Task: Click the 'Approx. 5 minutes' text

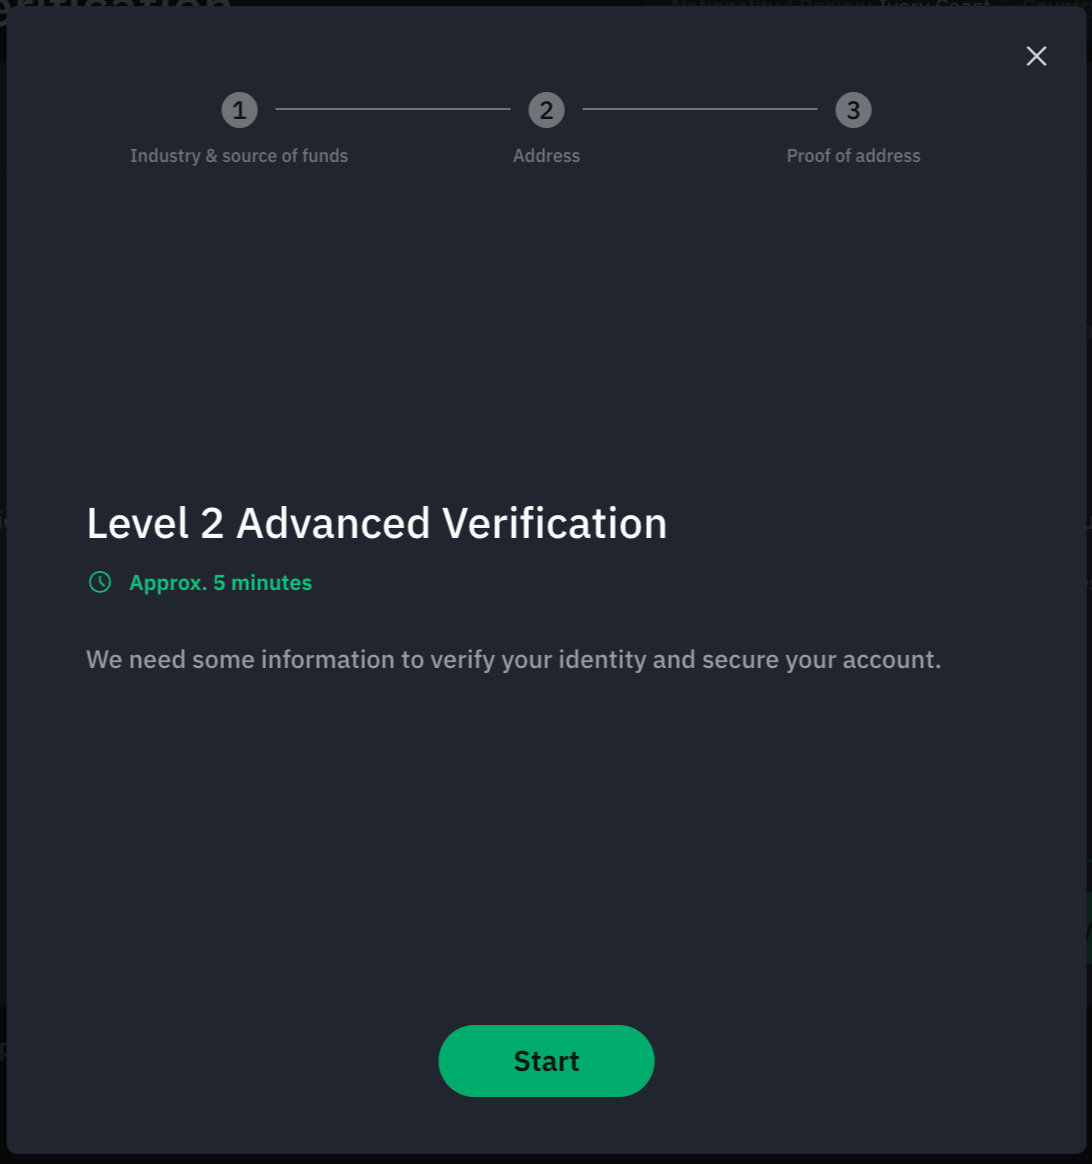Action: click(x=220, y=583)
